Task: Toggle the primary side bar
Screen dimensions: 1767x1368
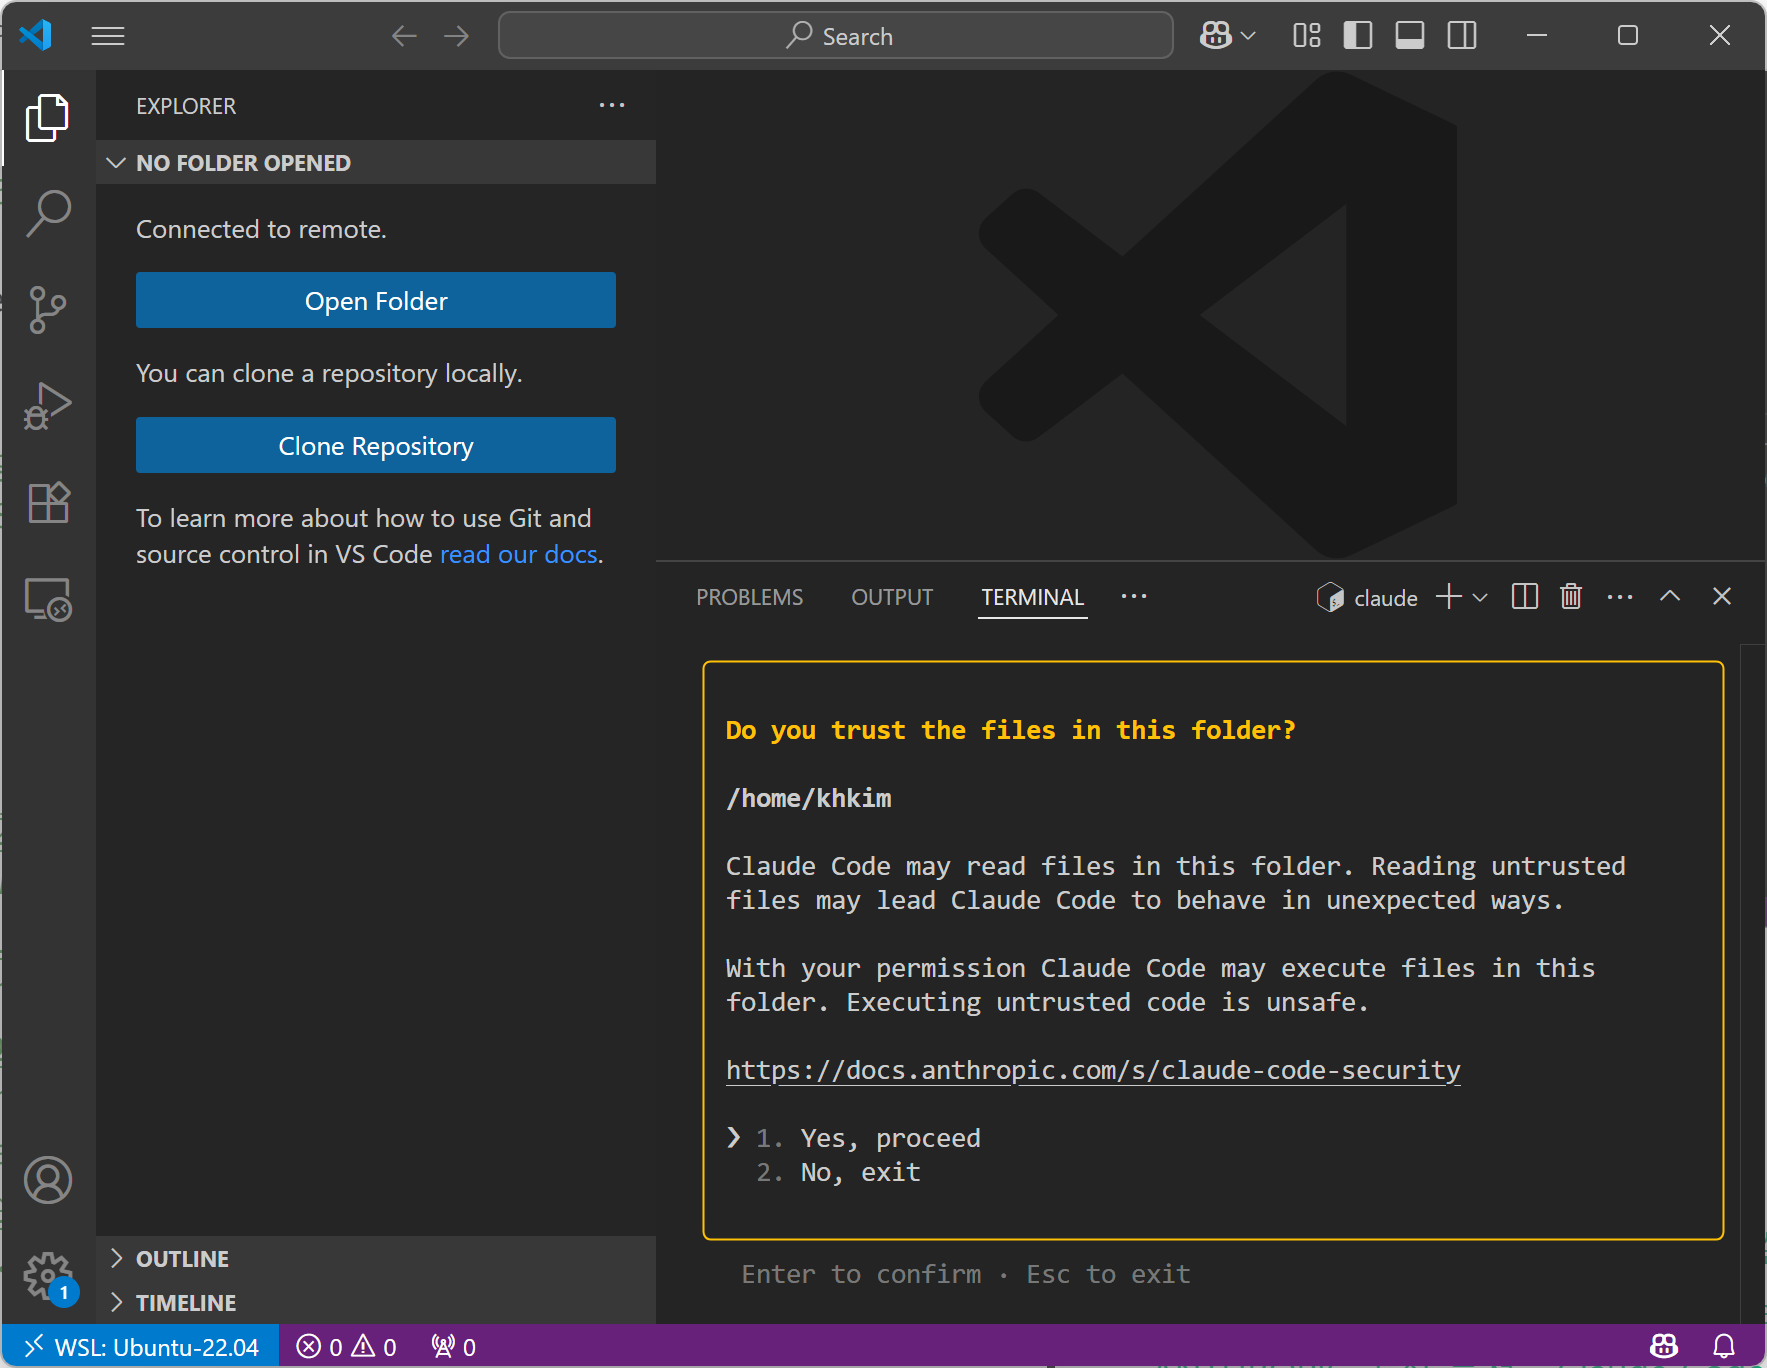Action: (x=1358, y=36)
